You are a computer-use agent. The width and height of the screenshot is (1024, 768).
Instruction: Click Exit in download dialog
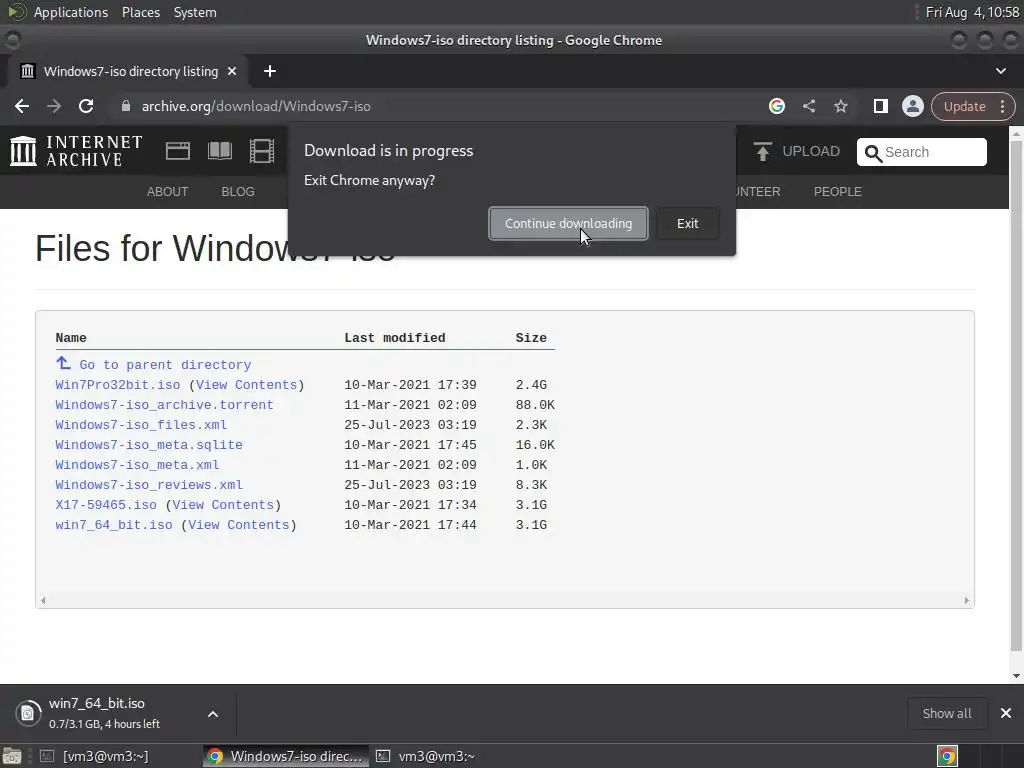687,223
